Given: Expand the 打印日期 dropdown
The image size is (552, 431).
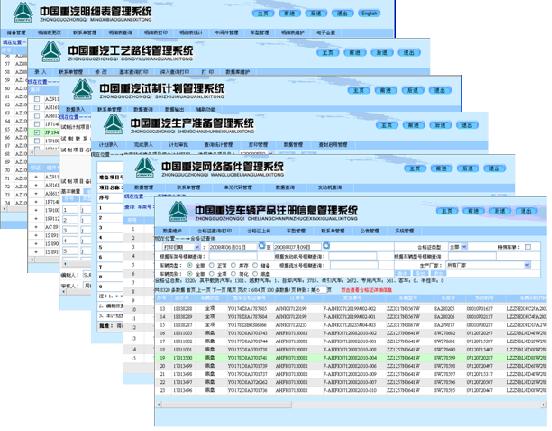Looking at the screenshot, I should [197, 247].
